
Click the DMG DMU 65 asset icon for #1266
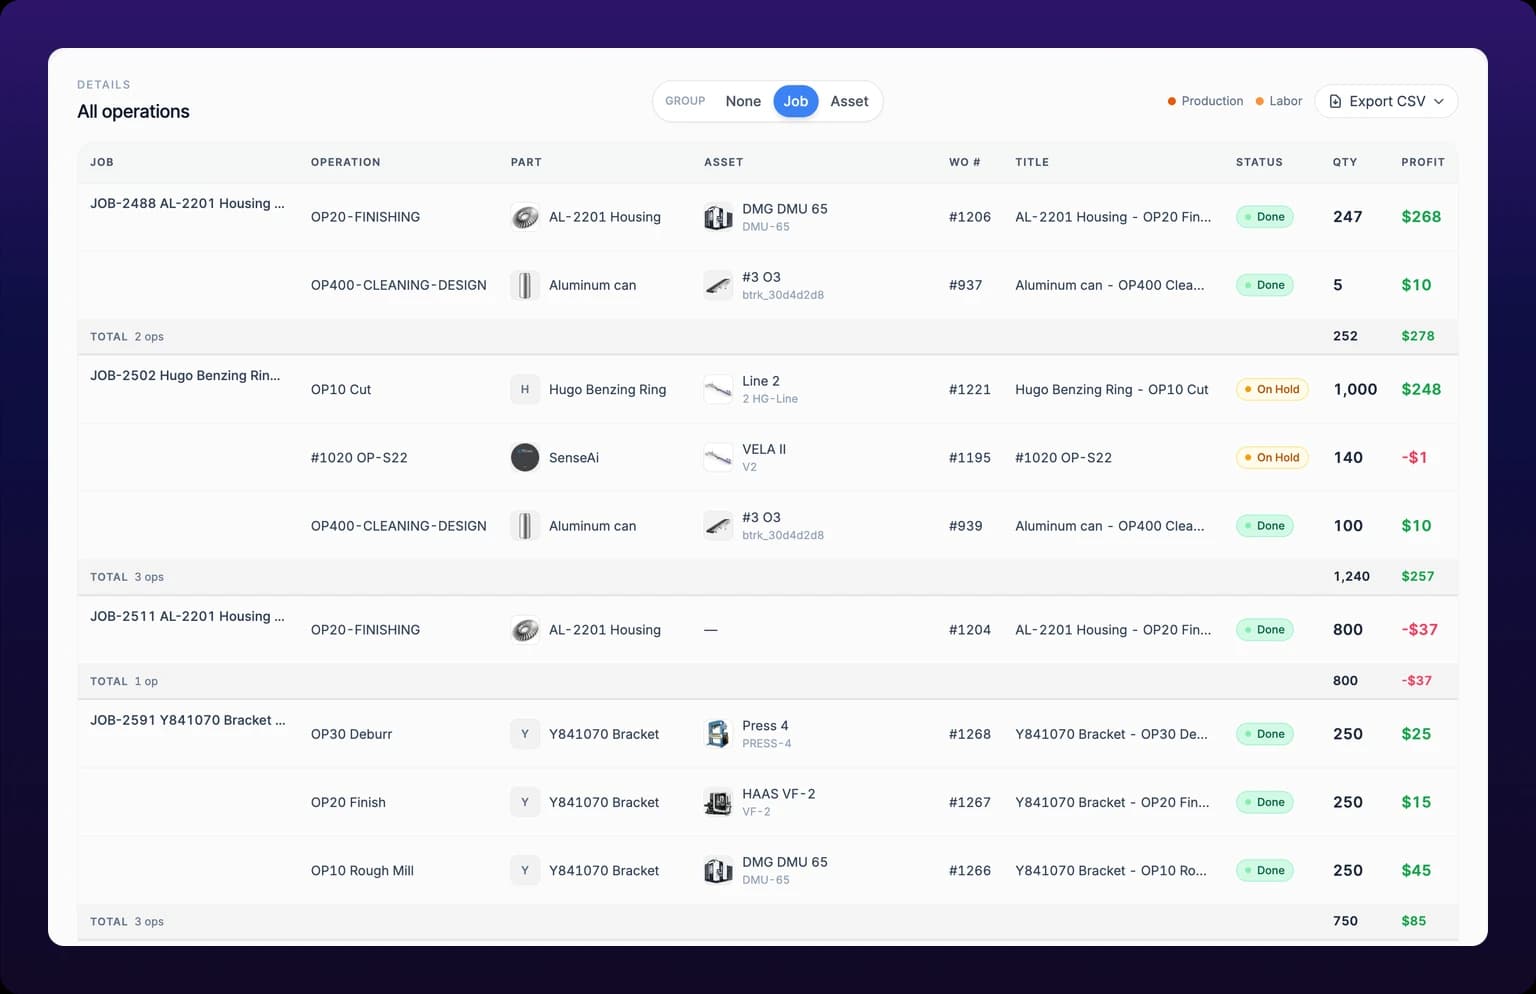718,869
